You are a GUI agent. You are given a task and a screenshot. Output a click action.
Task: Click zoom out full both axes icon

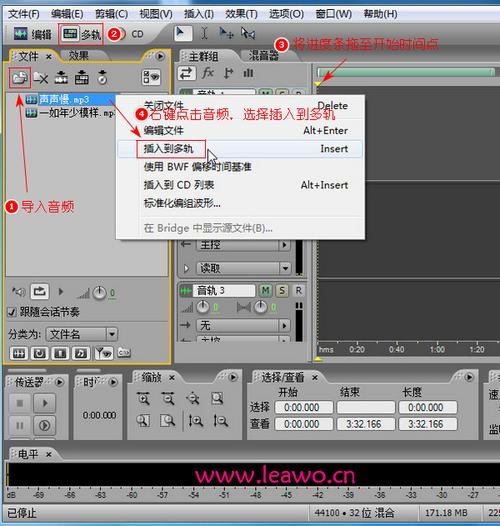(193, 399)
